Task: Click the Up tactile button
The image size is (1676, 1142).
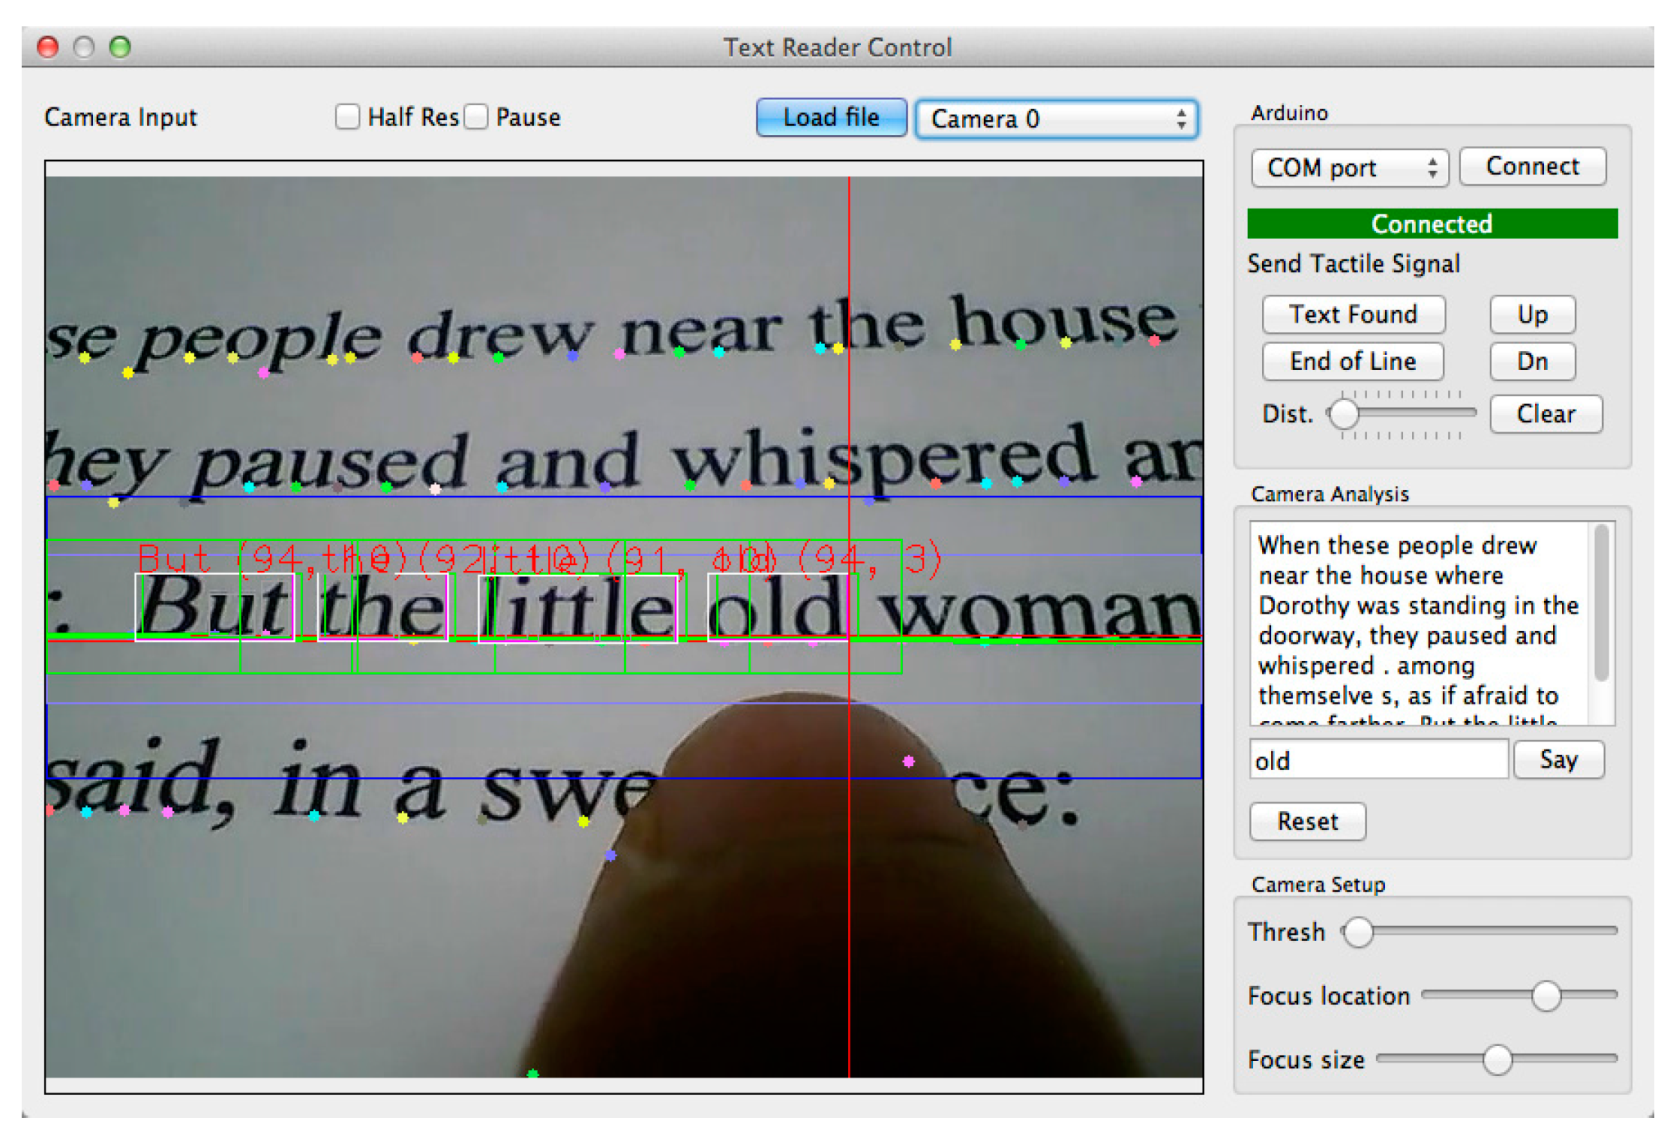Action: 1531,314
